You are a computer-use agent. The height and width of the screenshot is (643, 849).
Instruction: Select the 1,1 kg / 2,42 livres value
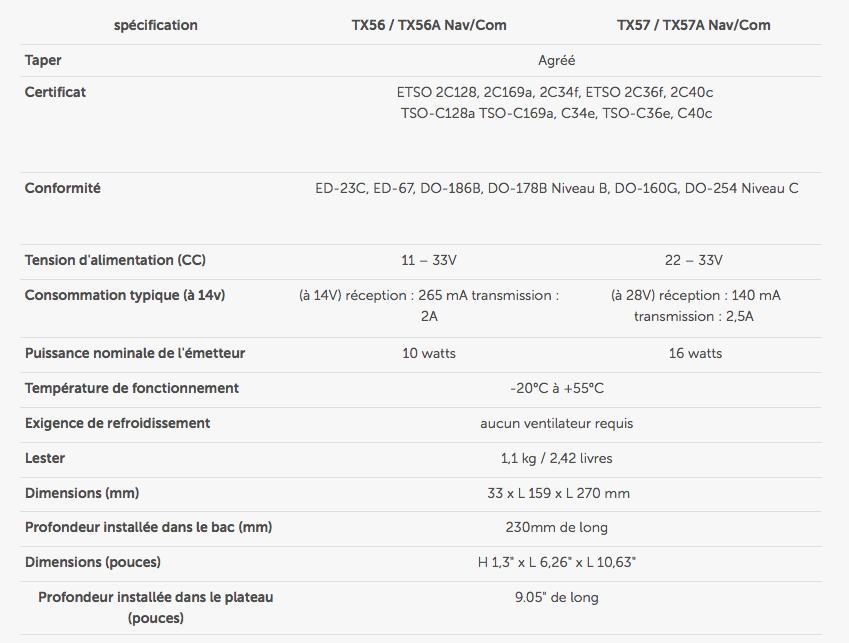coord(557,458)
